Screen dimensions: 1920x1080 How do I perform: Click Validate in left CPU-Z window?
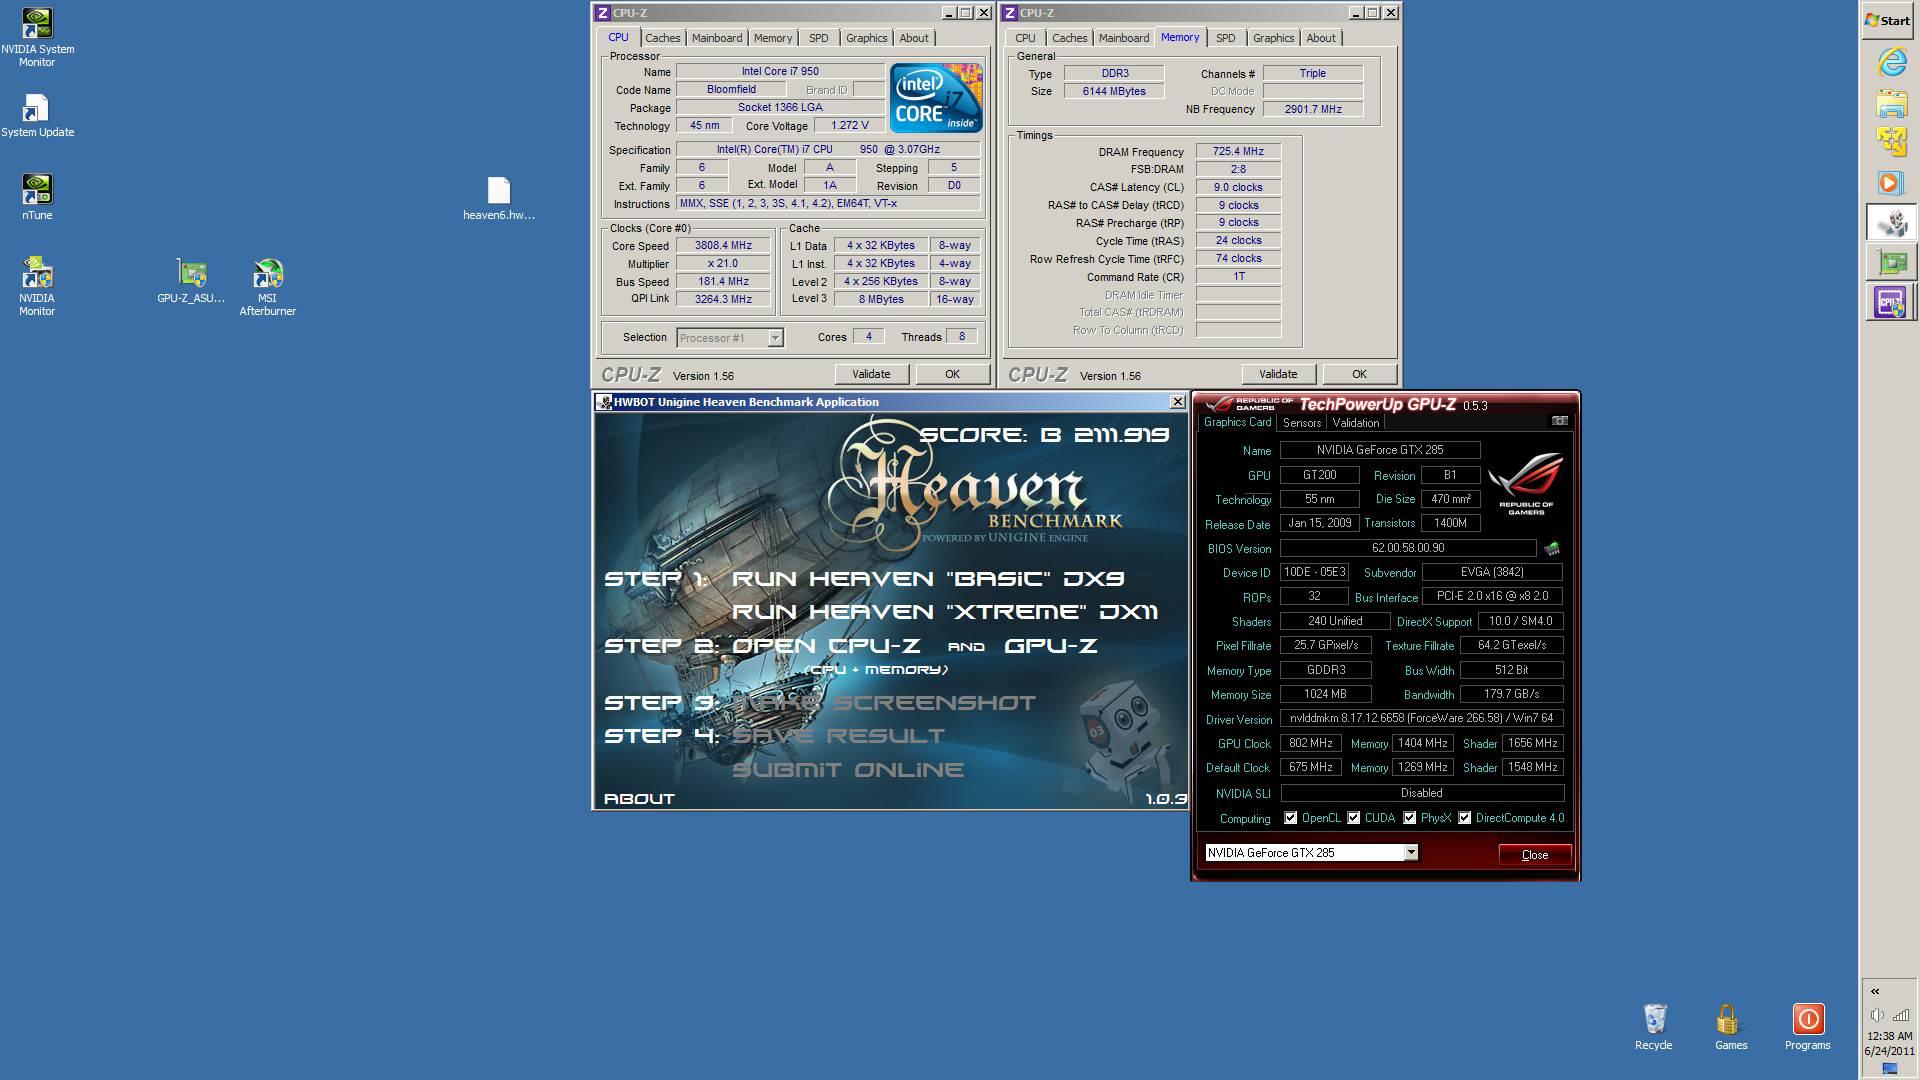point(871,374)
